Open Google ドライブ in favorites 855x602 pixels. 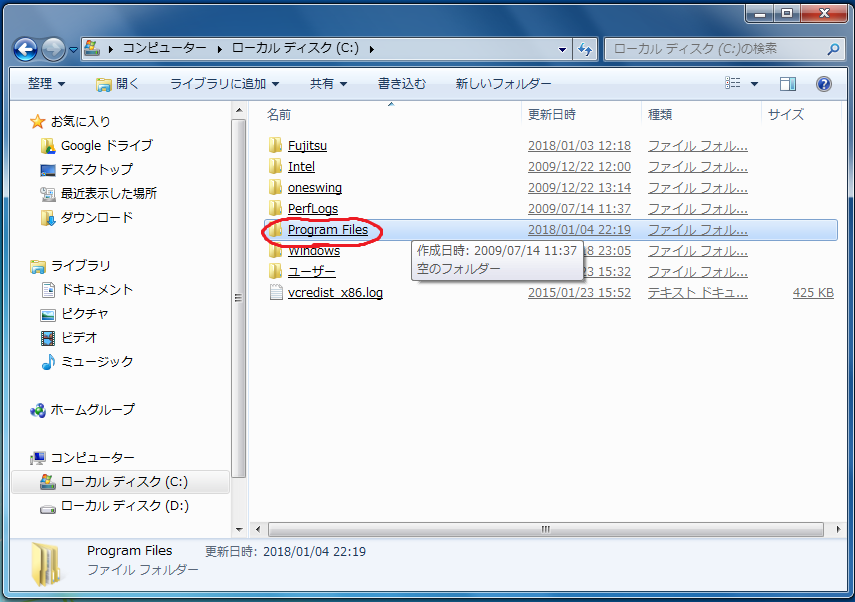106,146
